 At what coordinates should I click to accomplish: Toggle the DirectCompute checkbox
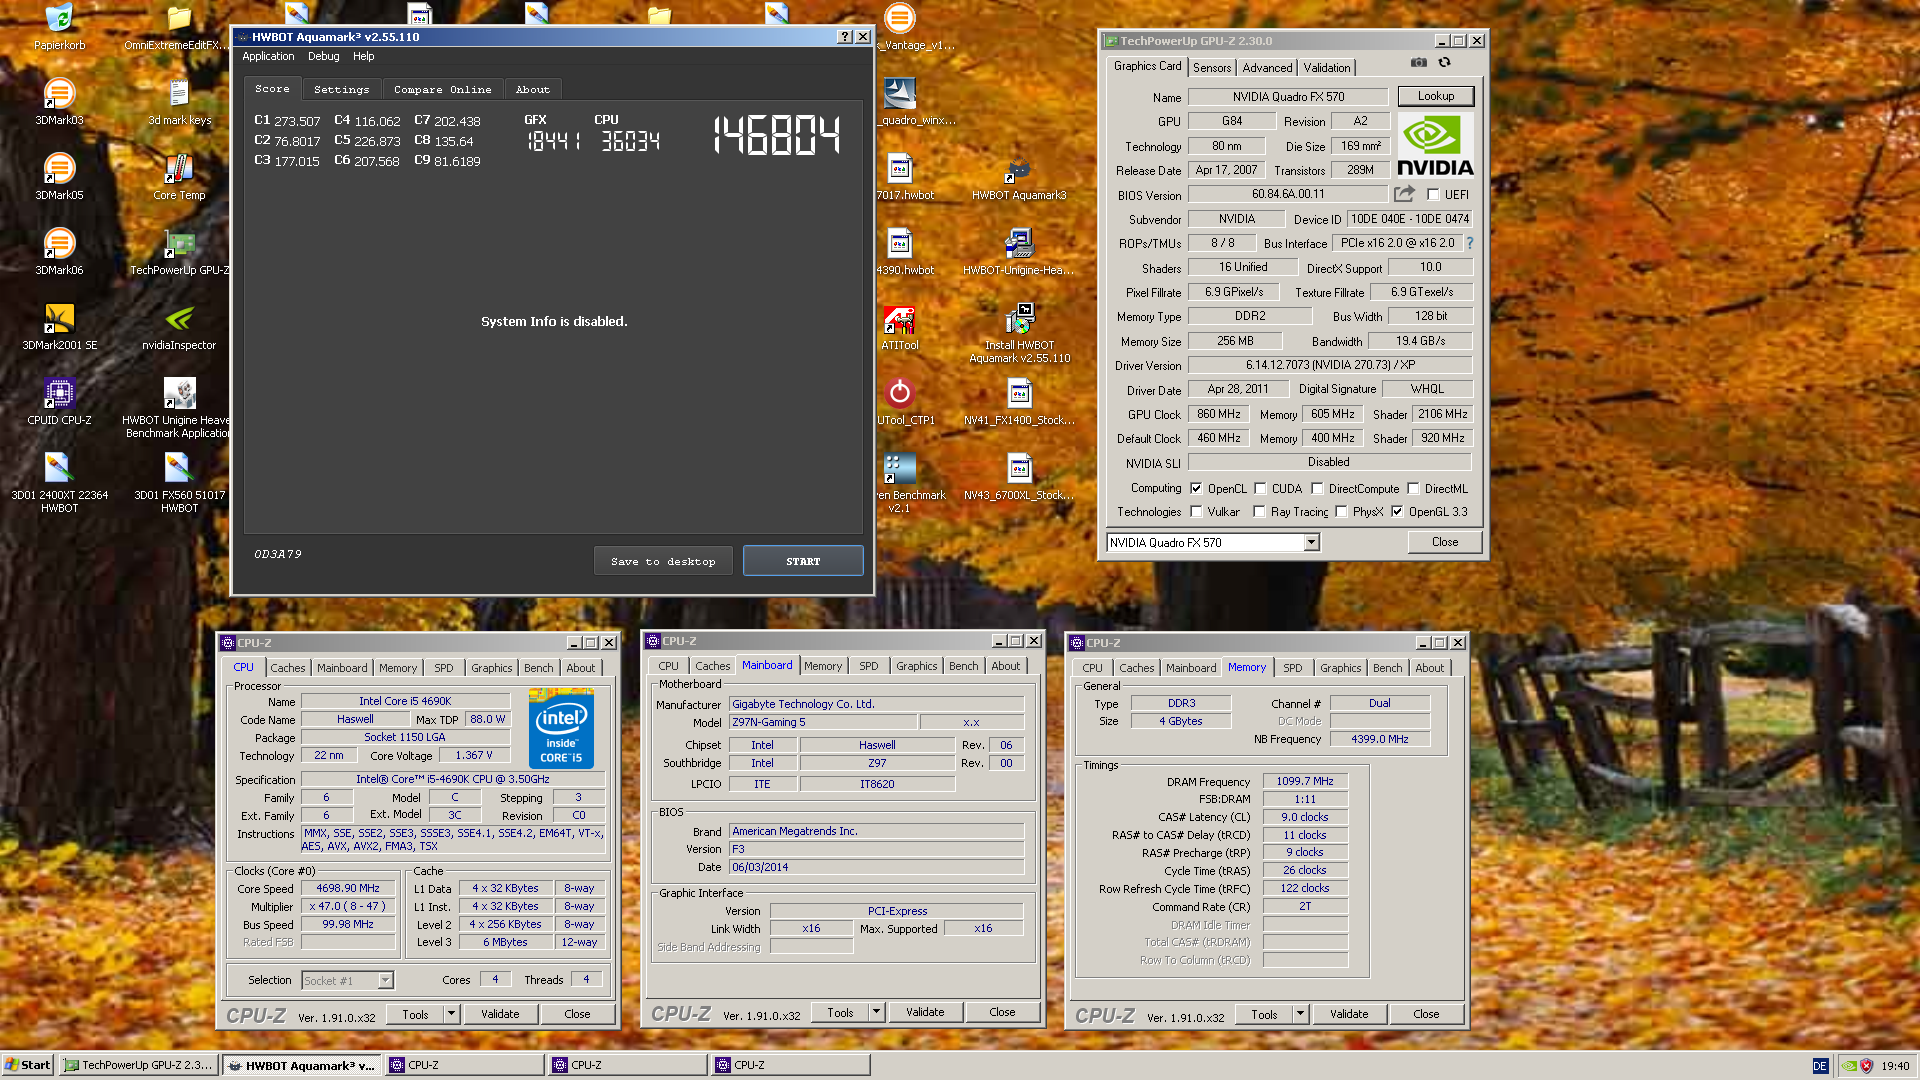(x=1317, y=488)
